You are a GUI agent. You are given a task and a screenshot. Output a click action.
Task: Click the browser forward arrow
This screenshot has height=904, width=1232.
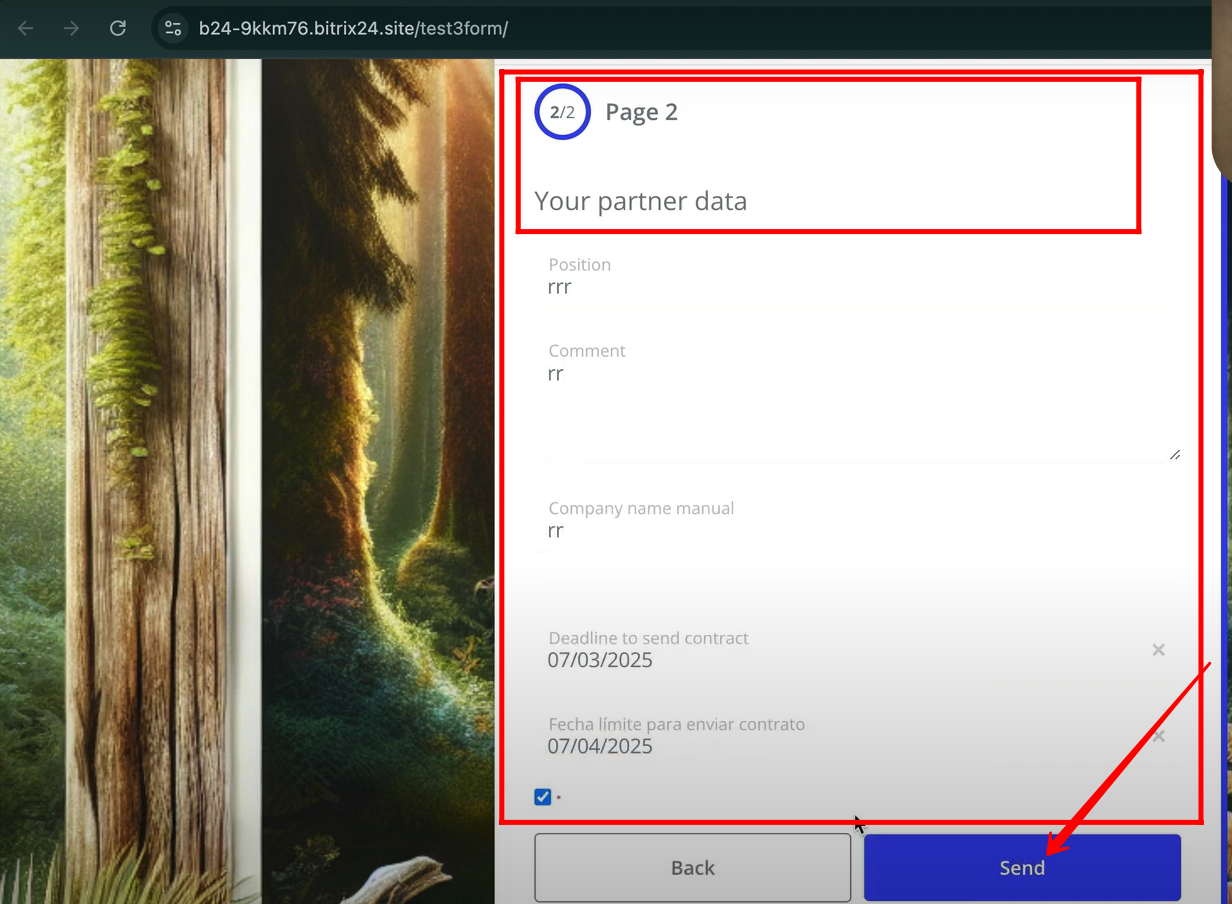pyautogui.click(x=71, y=28)
